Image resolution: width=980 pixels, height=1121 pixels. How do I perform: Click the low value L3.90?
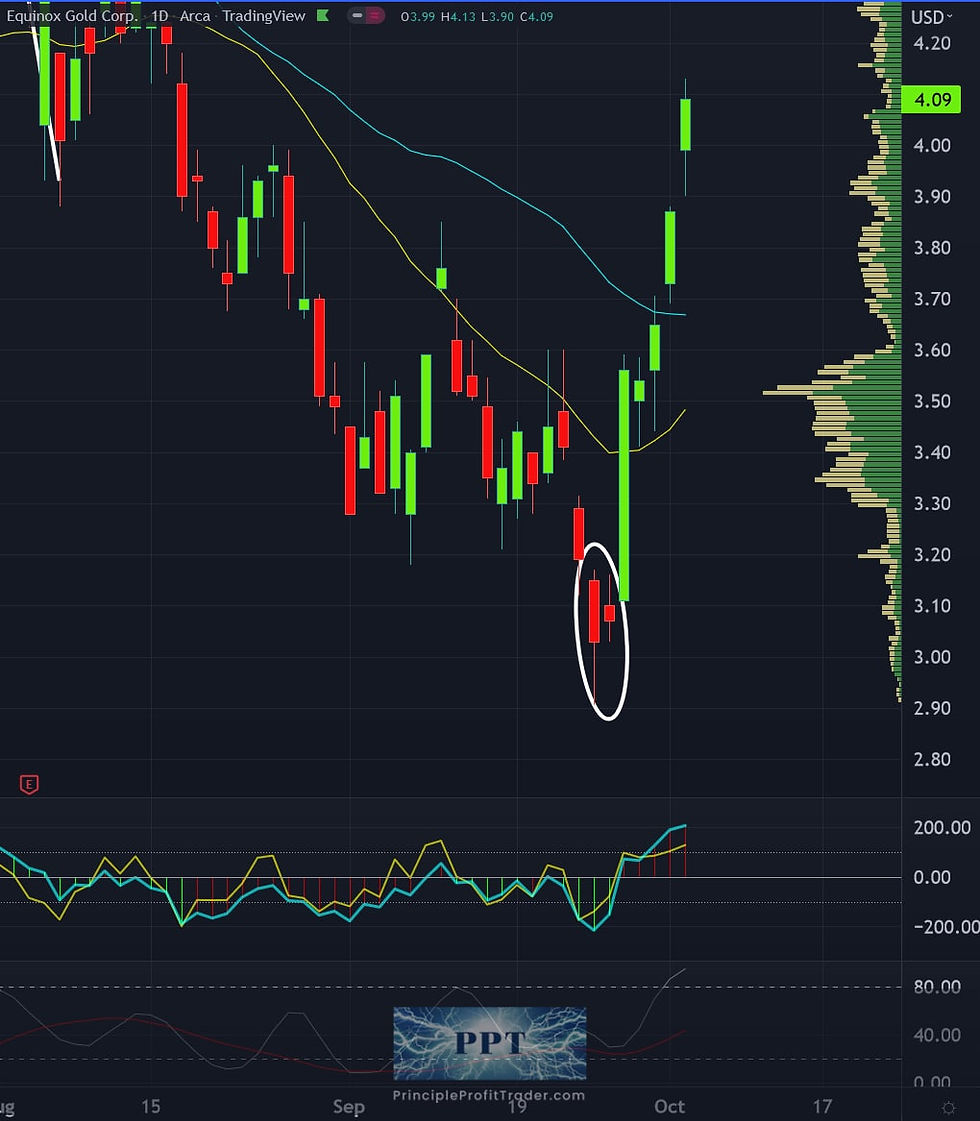[x=497, y=16]
